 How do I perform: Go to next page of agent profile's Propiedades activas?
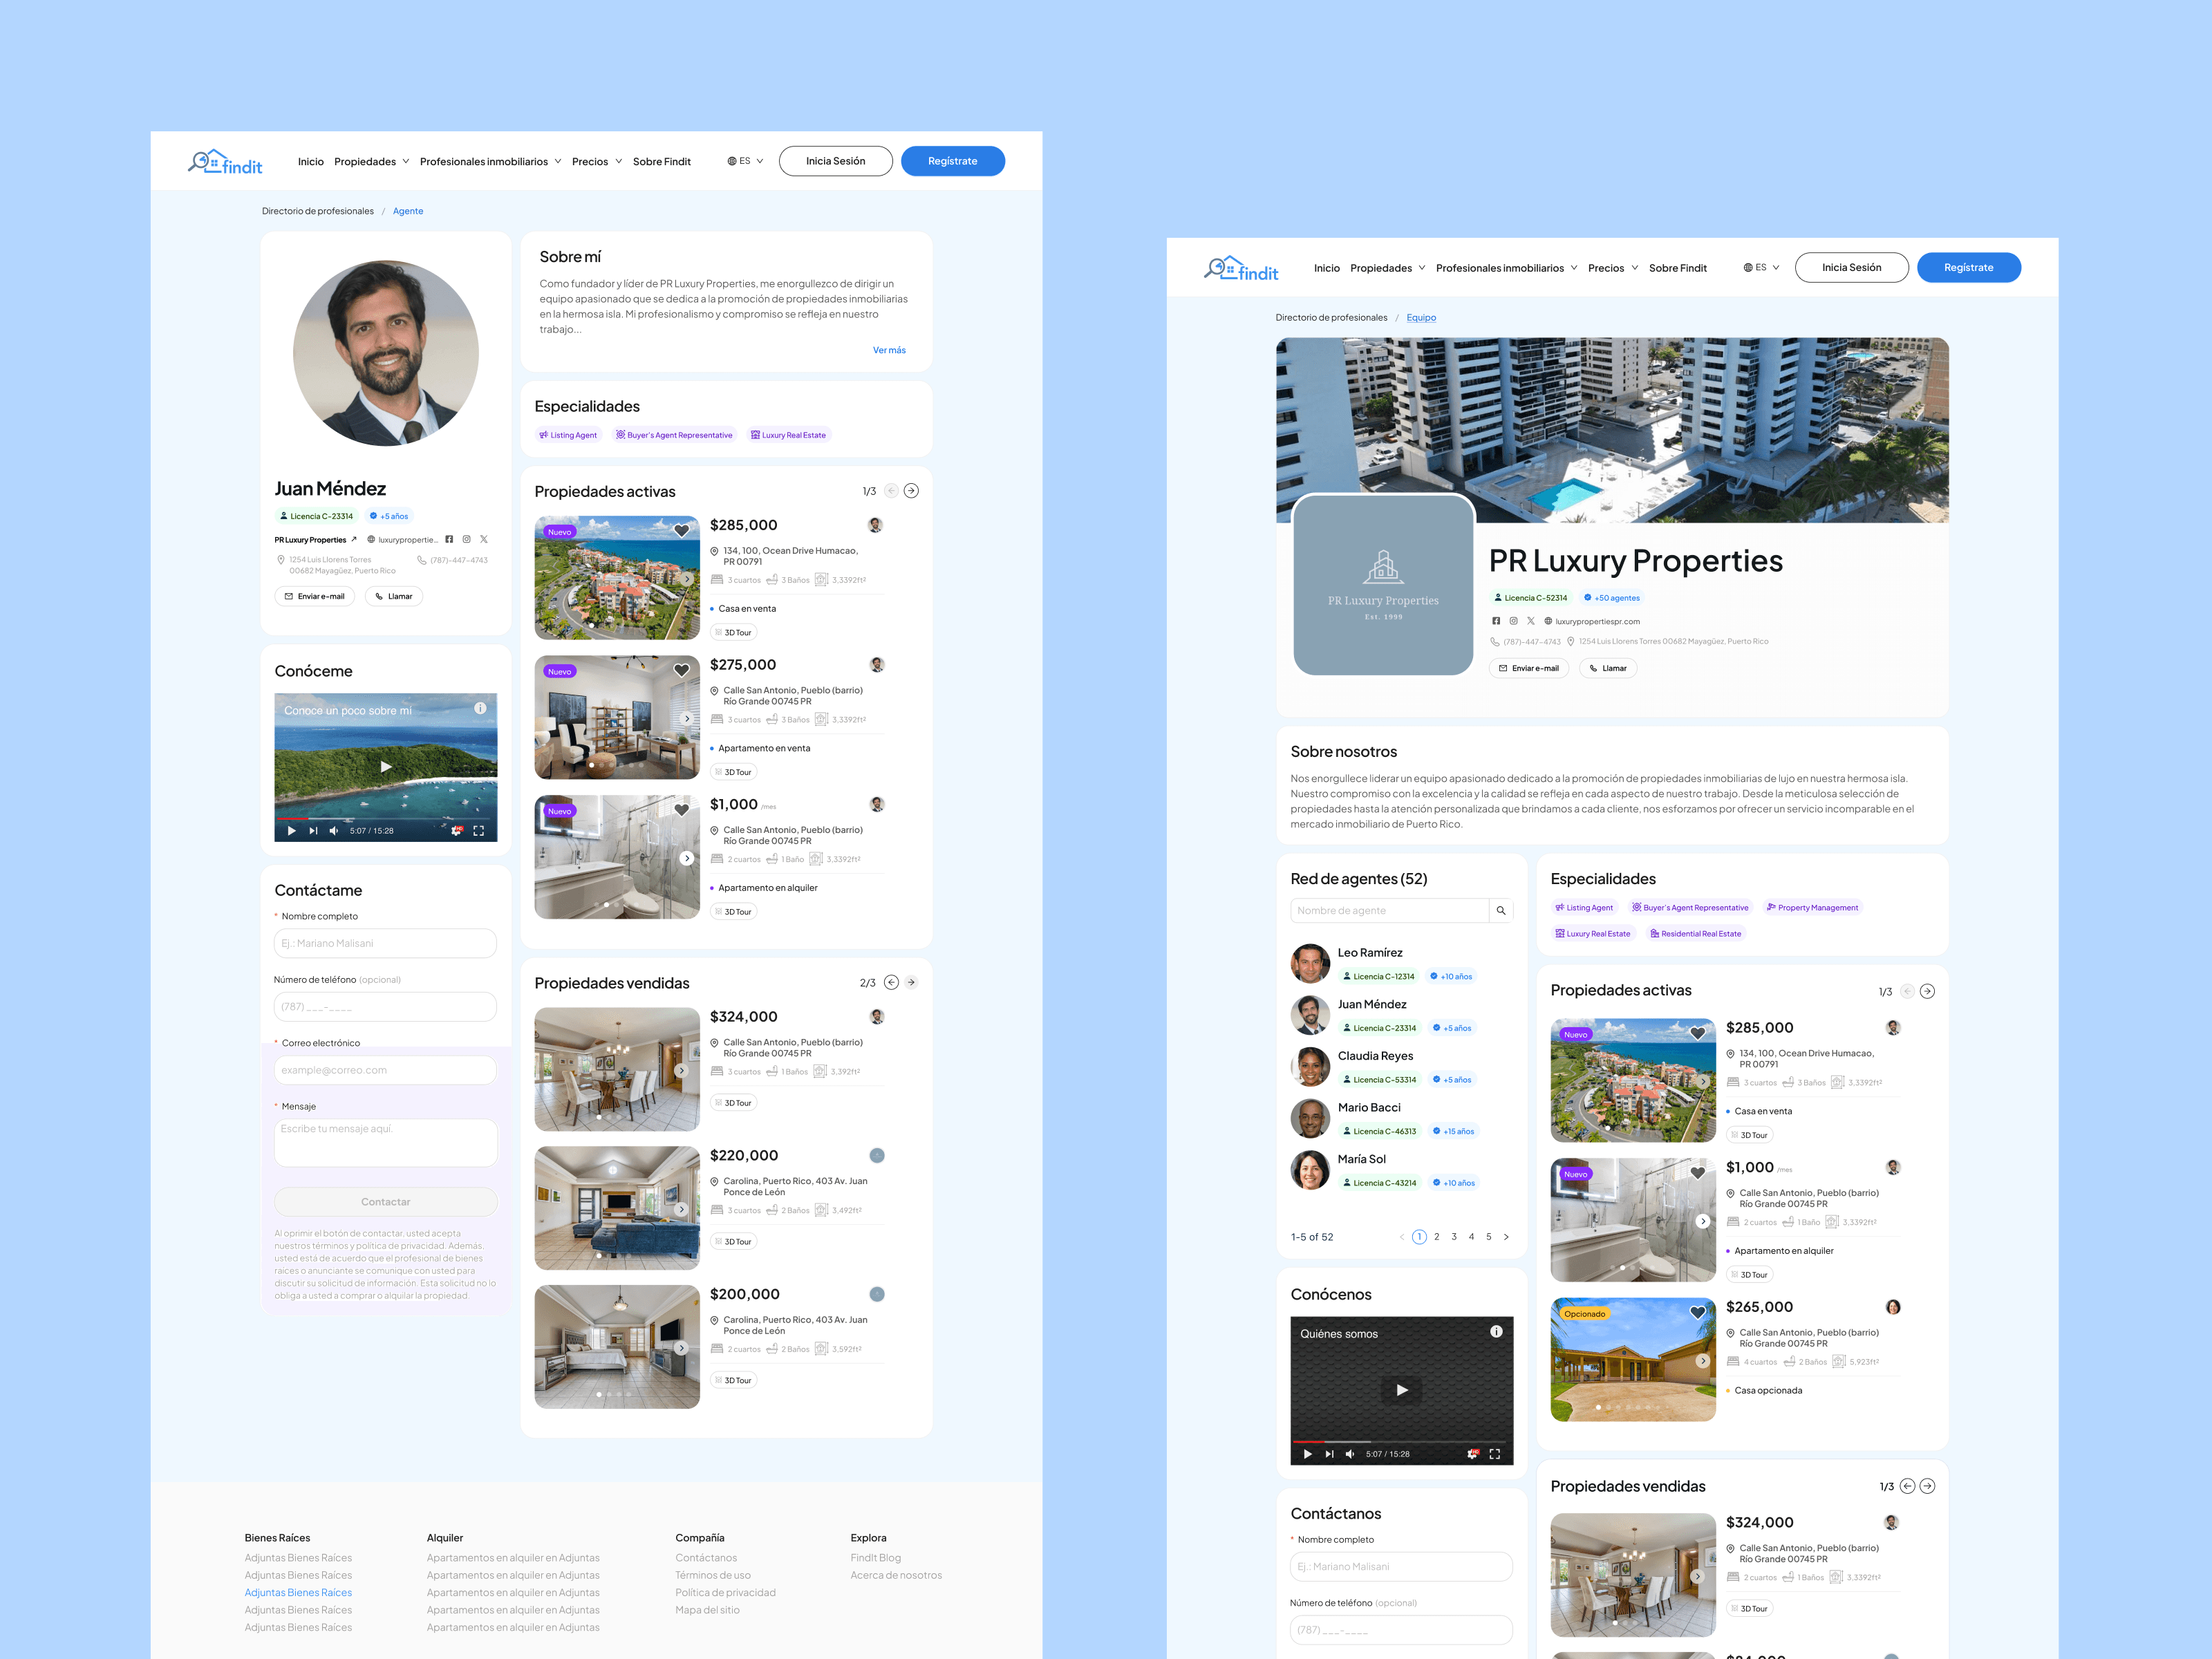911,491
